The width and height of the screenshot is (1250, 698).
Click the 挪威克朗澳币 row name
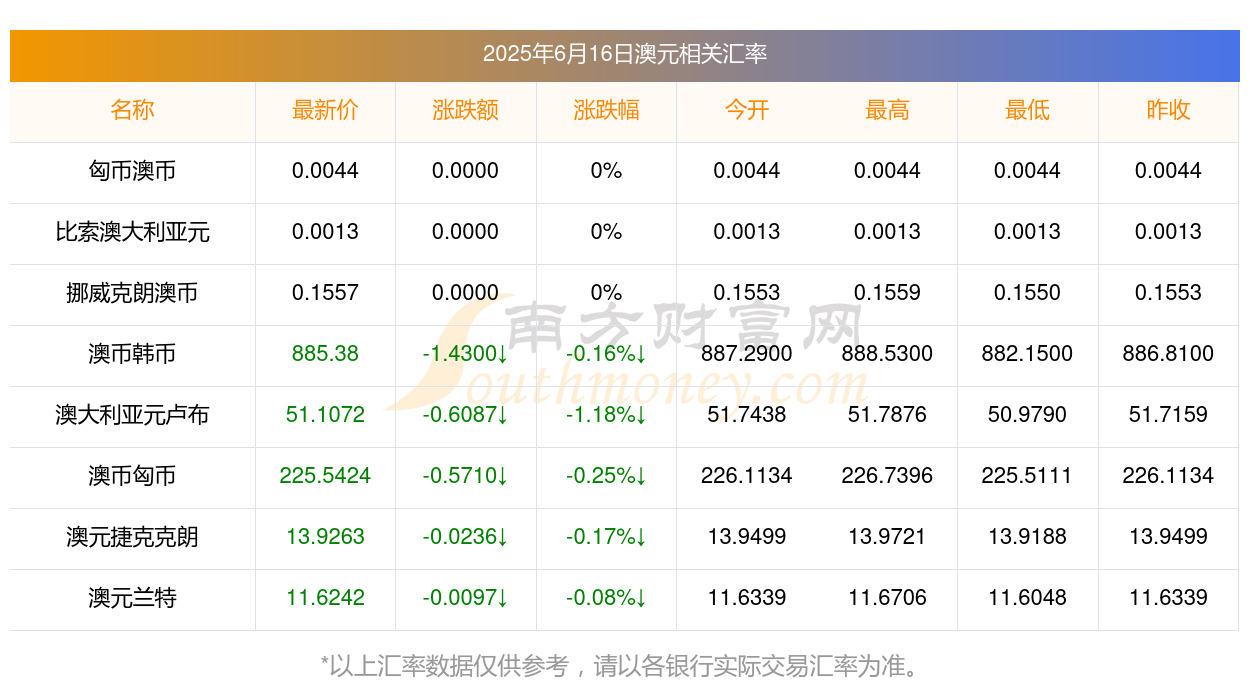click(132, 293)
